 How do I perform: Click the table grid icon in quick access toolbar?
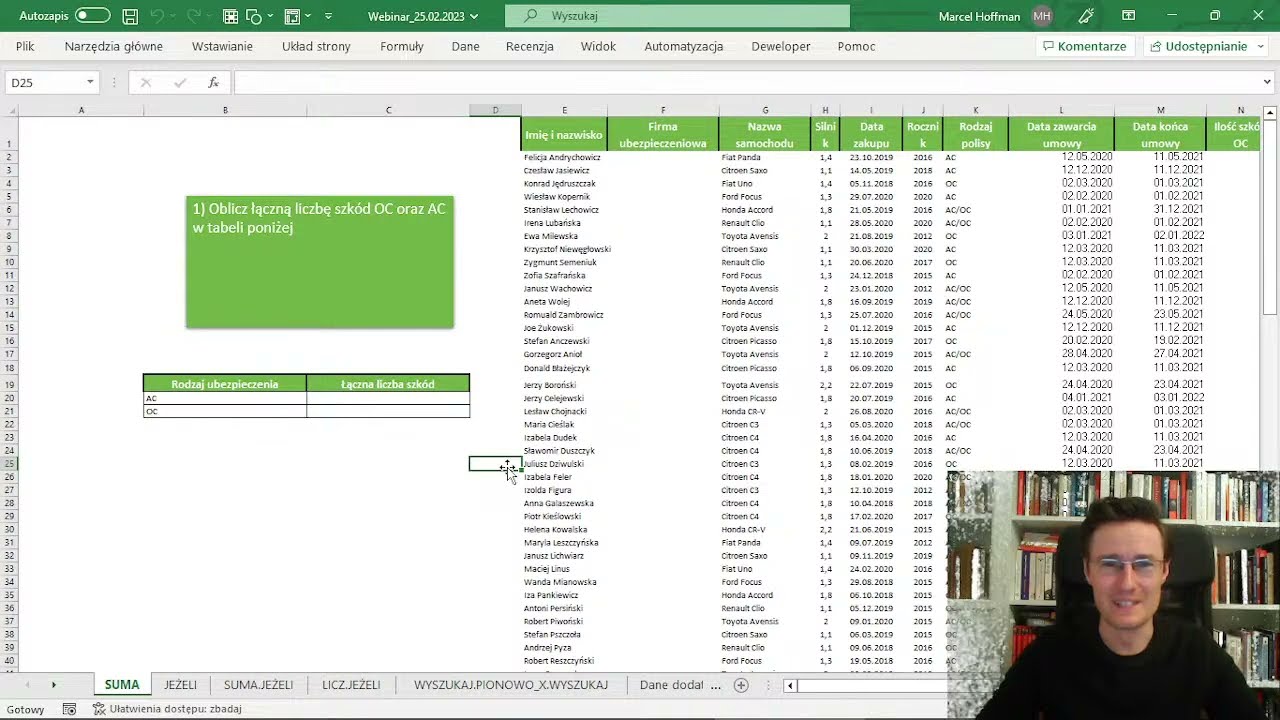pos(230,16)
